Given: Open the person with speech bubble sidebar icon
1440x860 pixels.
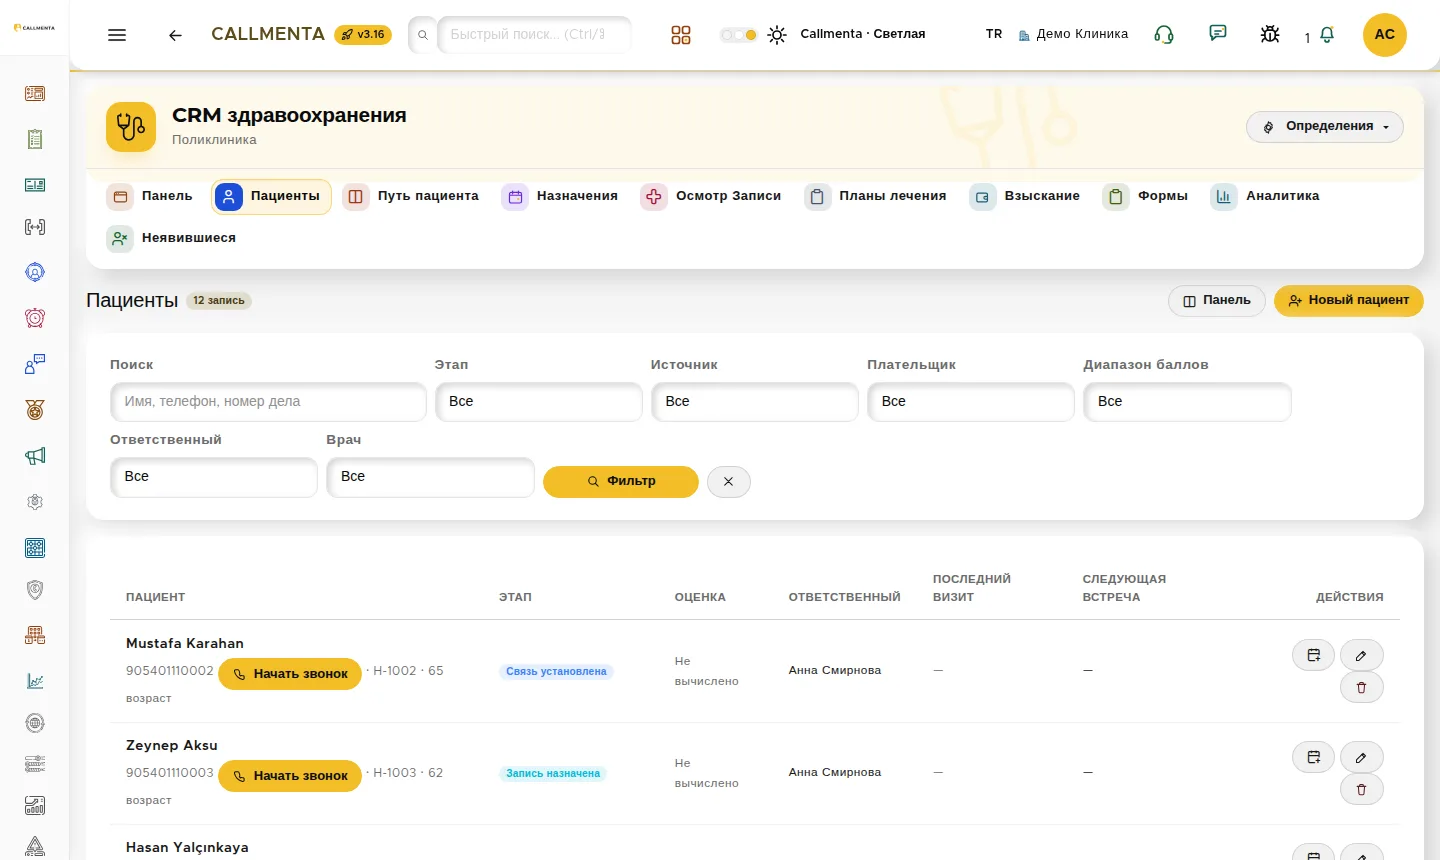Looking at the screenshot, I should click(x=35, y=364).
